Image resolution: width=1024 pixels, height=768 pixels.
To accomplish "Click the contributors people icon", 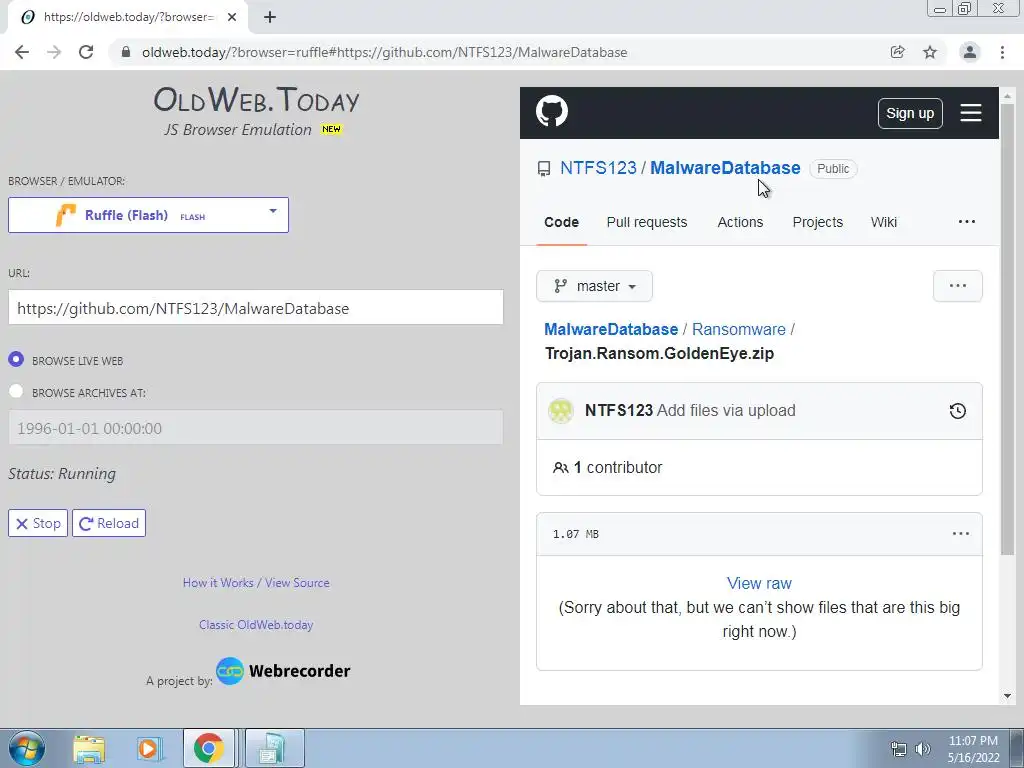I will click(x=560, y=468).
